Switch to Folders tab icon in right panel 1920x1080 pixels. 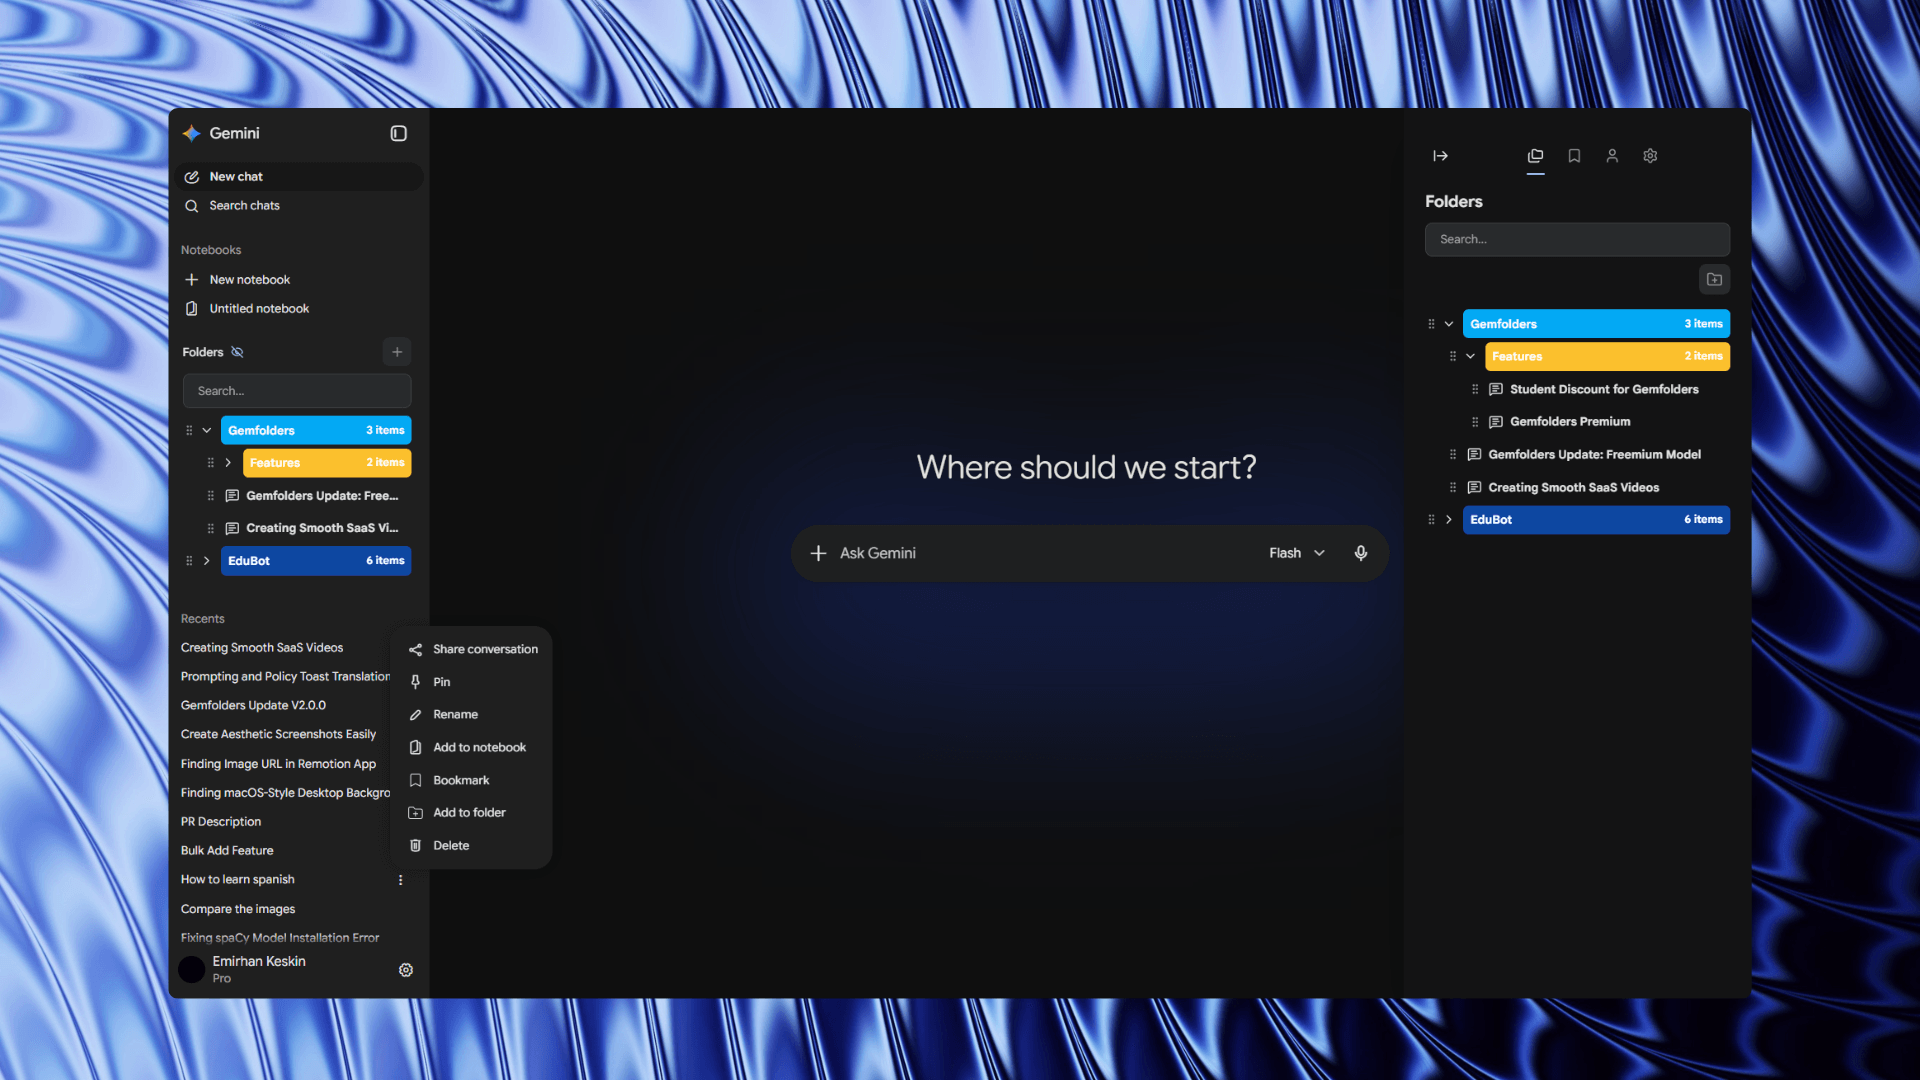(1536, 156)
